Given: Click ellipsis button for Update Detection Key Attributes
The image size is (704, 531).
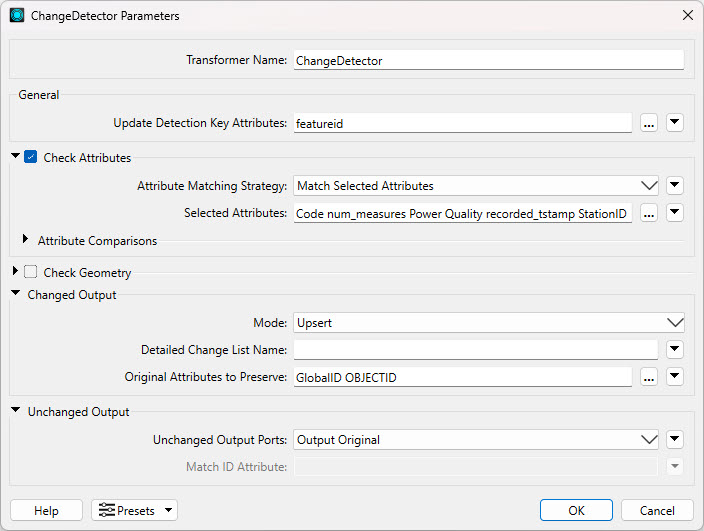Looking at the screenshot, I should pos(649,123).
